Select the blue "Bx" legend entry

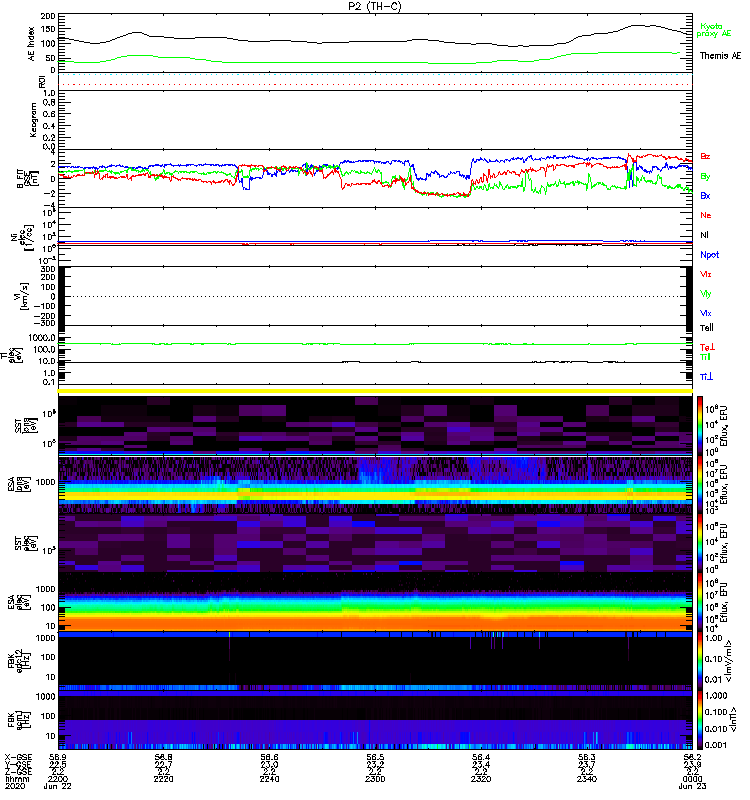705,196
